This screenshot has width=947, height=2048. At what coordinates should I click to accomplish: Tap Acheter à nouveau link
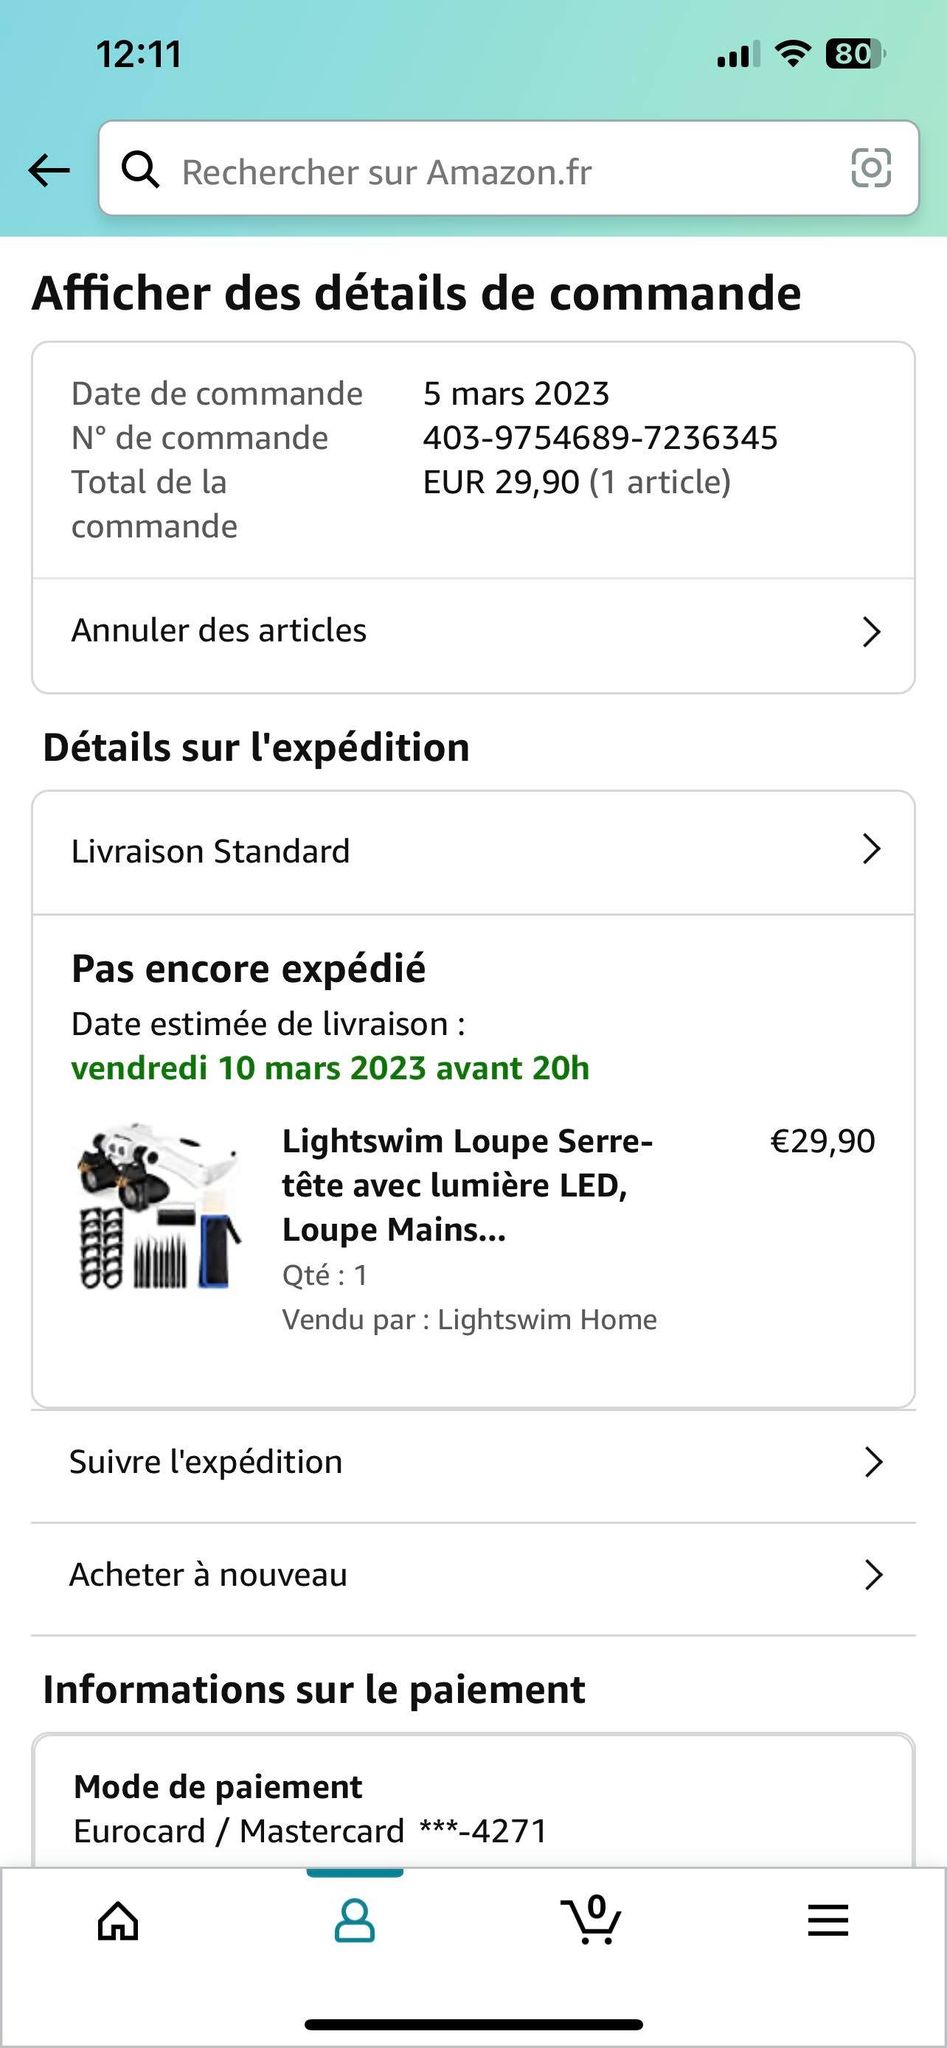[208, 1575]
